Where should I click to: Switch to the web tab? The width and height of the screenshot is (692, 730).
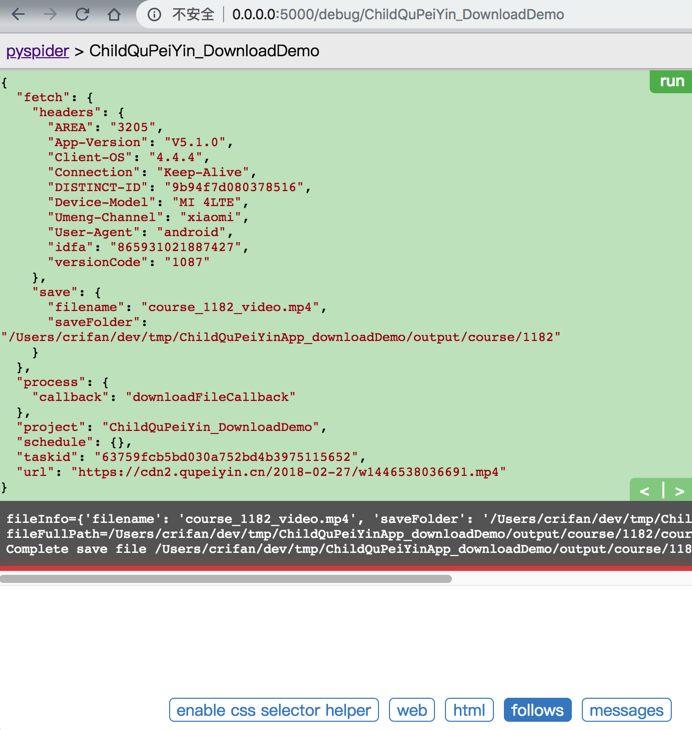(412, 710)
